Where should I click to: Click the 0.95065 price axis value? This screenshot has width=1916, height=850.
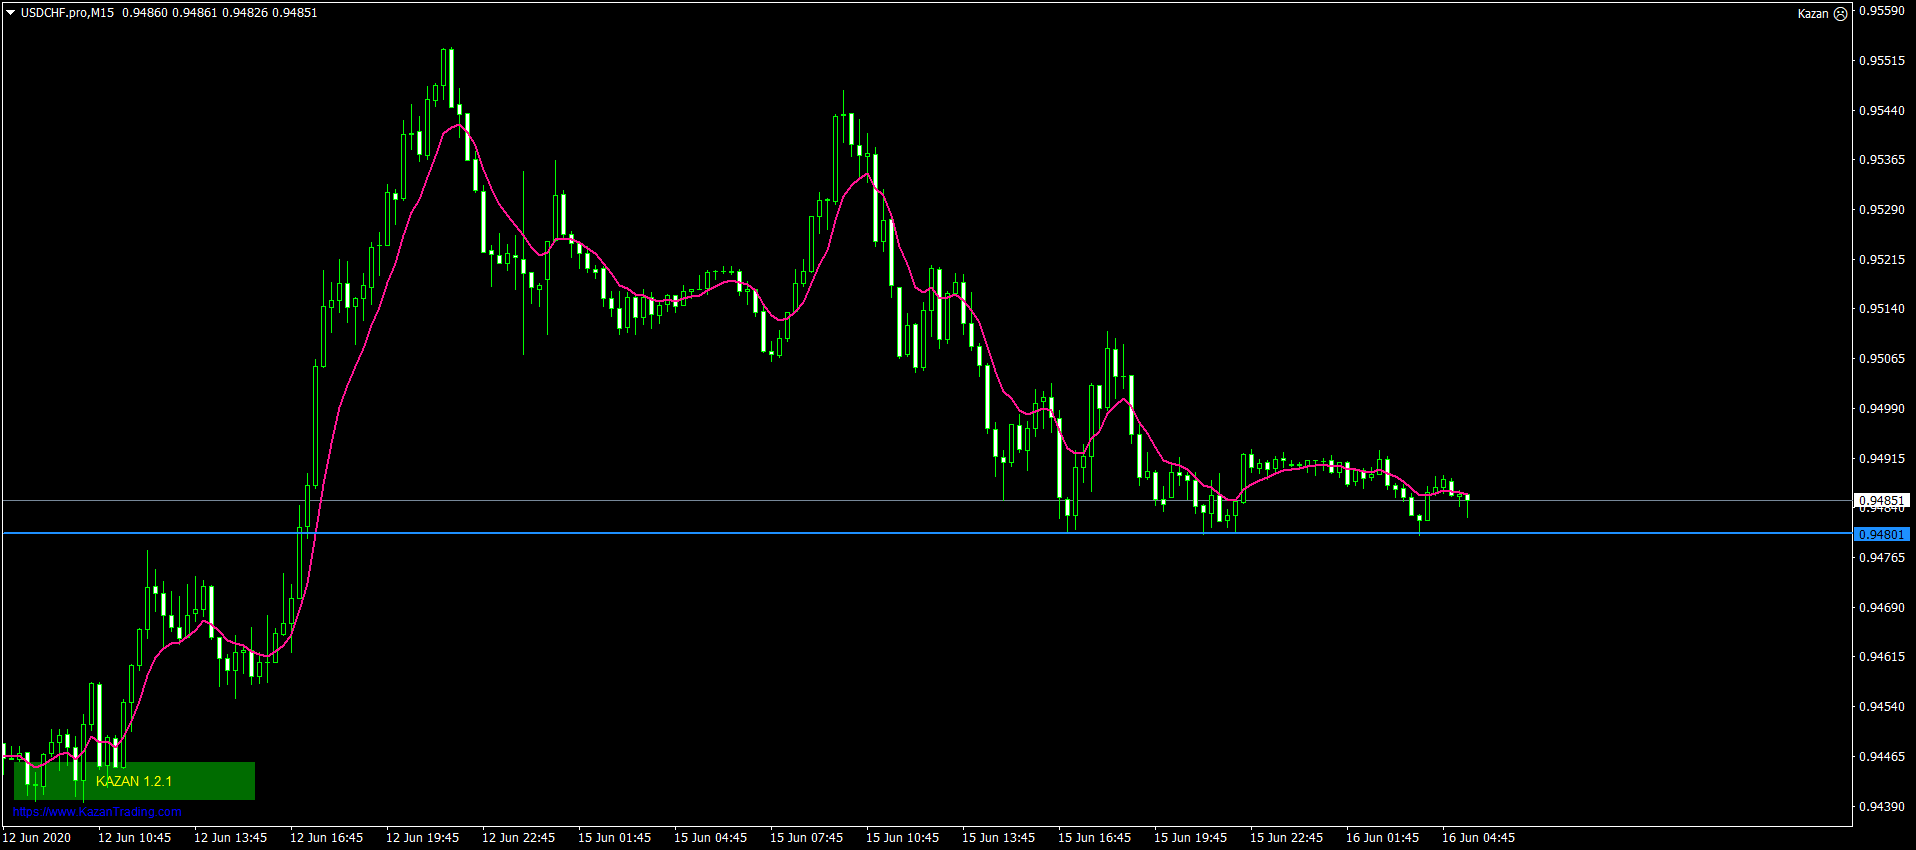1881,359
